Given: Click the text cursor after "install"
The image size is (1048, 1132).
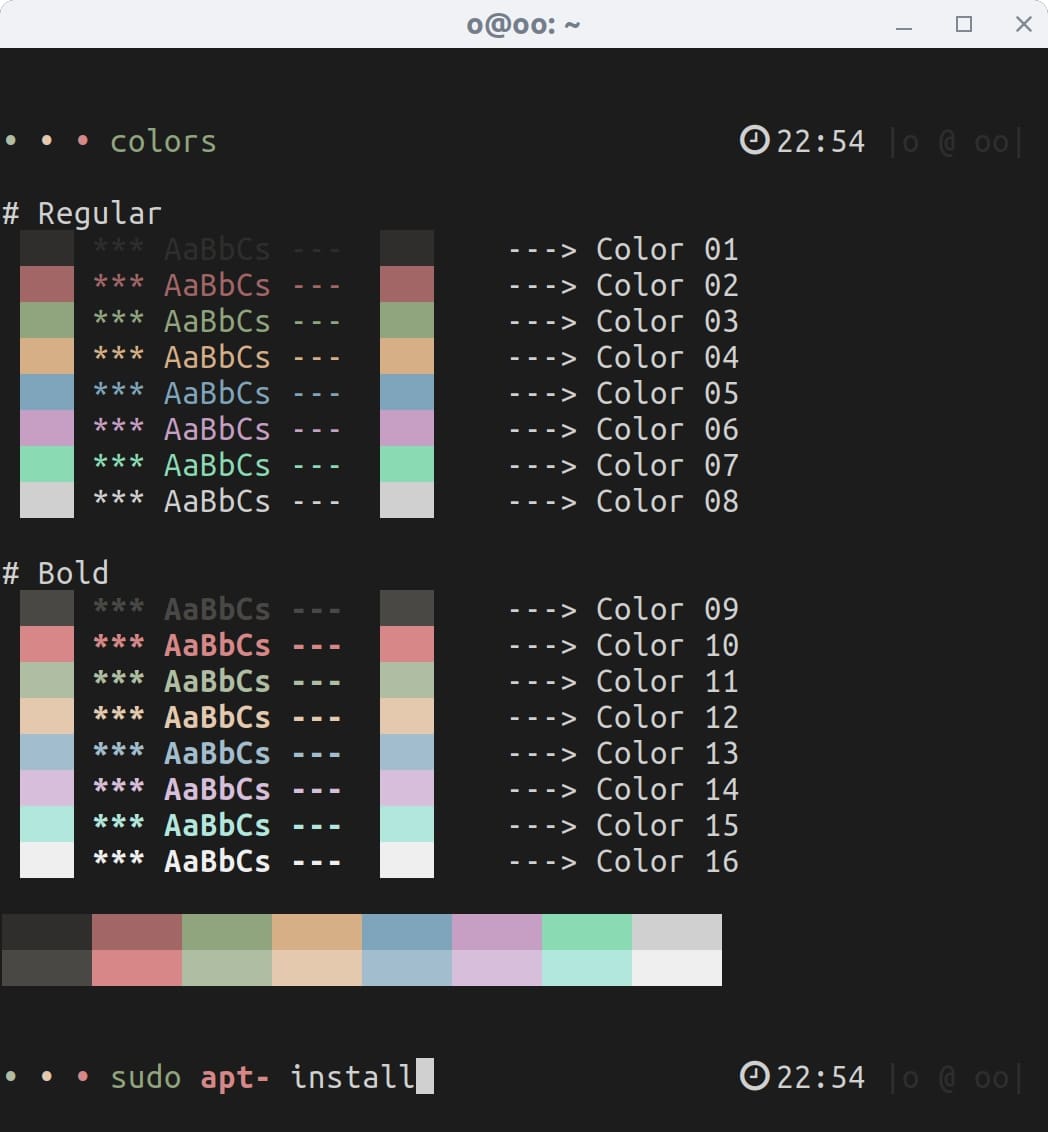Looking at the screenshot, I should pos(425,1077).
